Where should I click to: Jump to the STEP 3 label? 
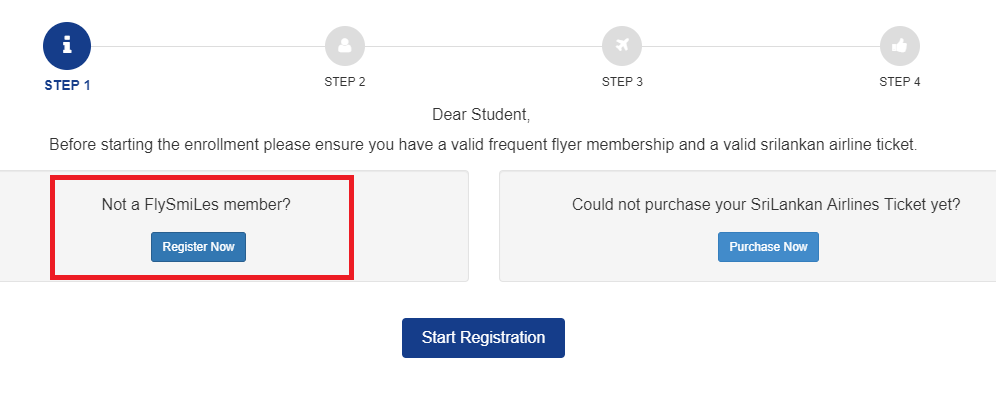pyautogui.click(x=622, y=82)
